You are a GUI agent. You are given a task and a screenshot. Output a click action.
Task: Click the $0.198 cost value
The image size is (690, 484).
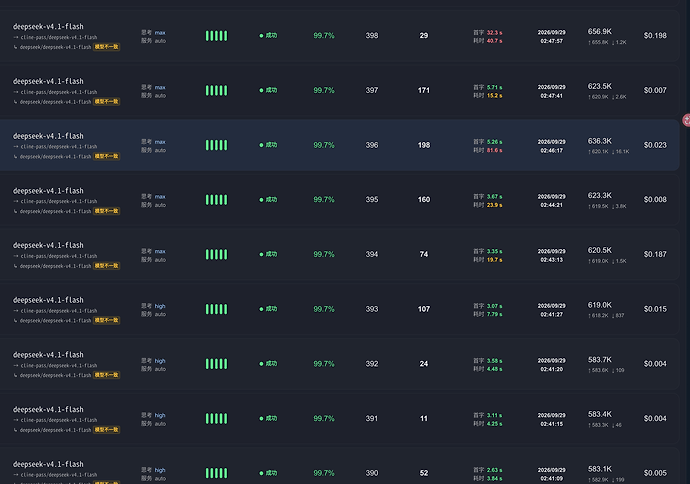[x=655, y=36]
